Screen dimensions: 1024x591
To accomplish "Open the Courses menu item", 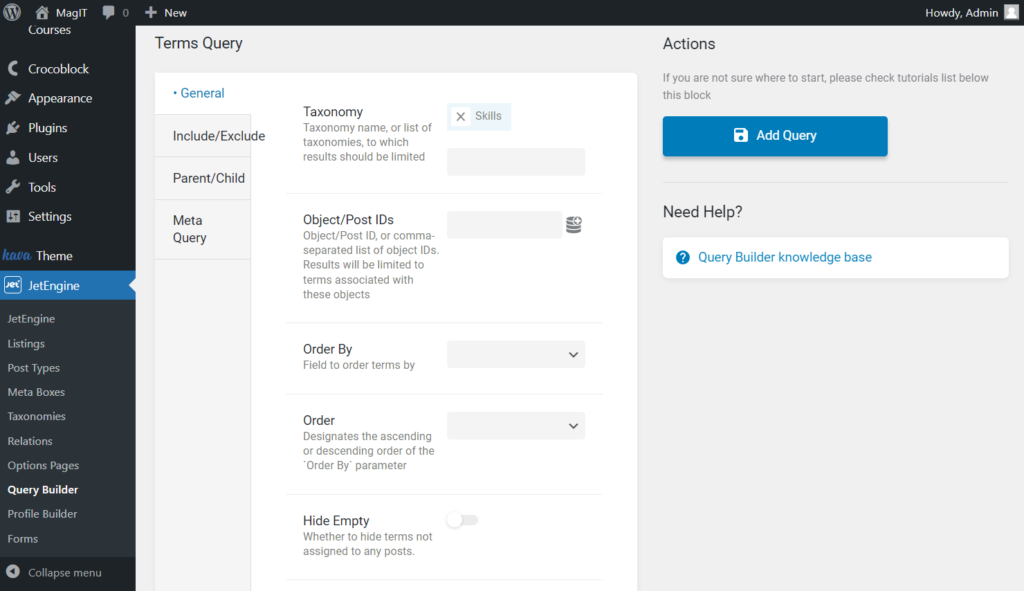I will (x=49, y=30).
